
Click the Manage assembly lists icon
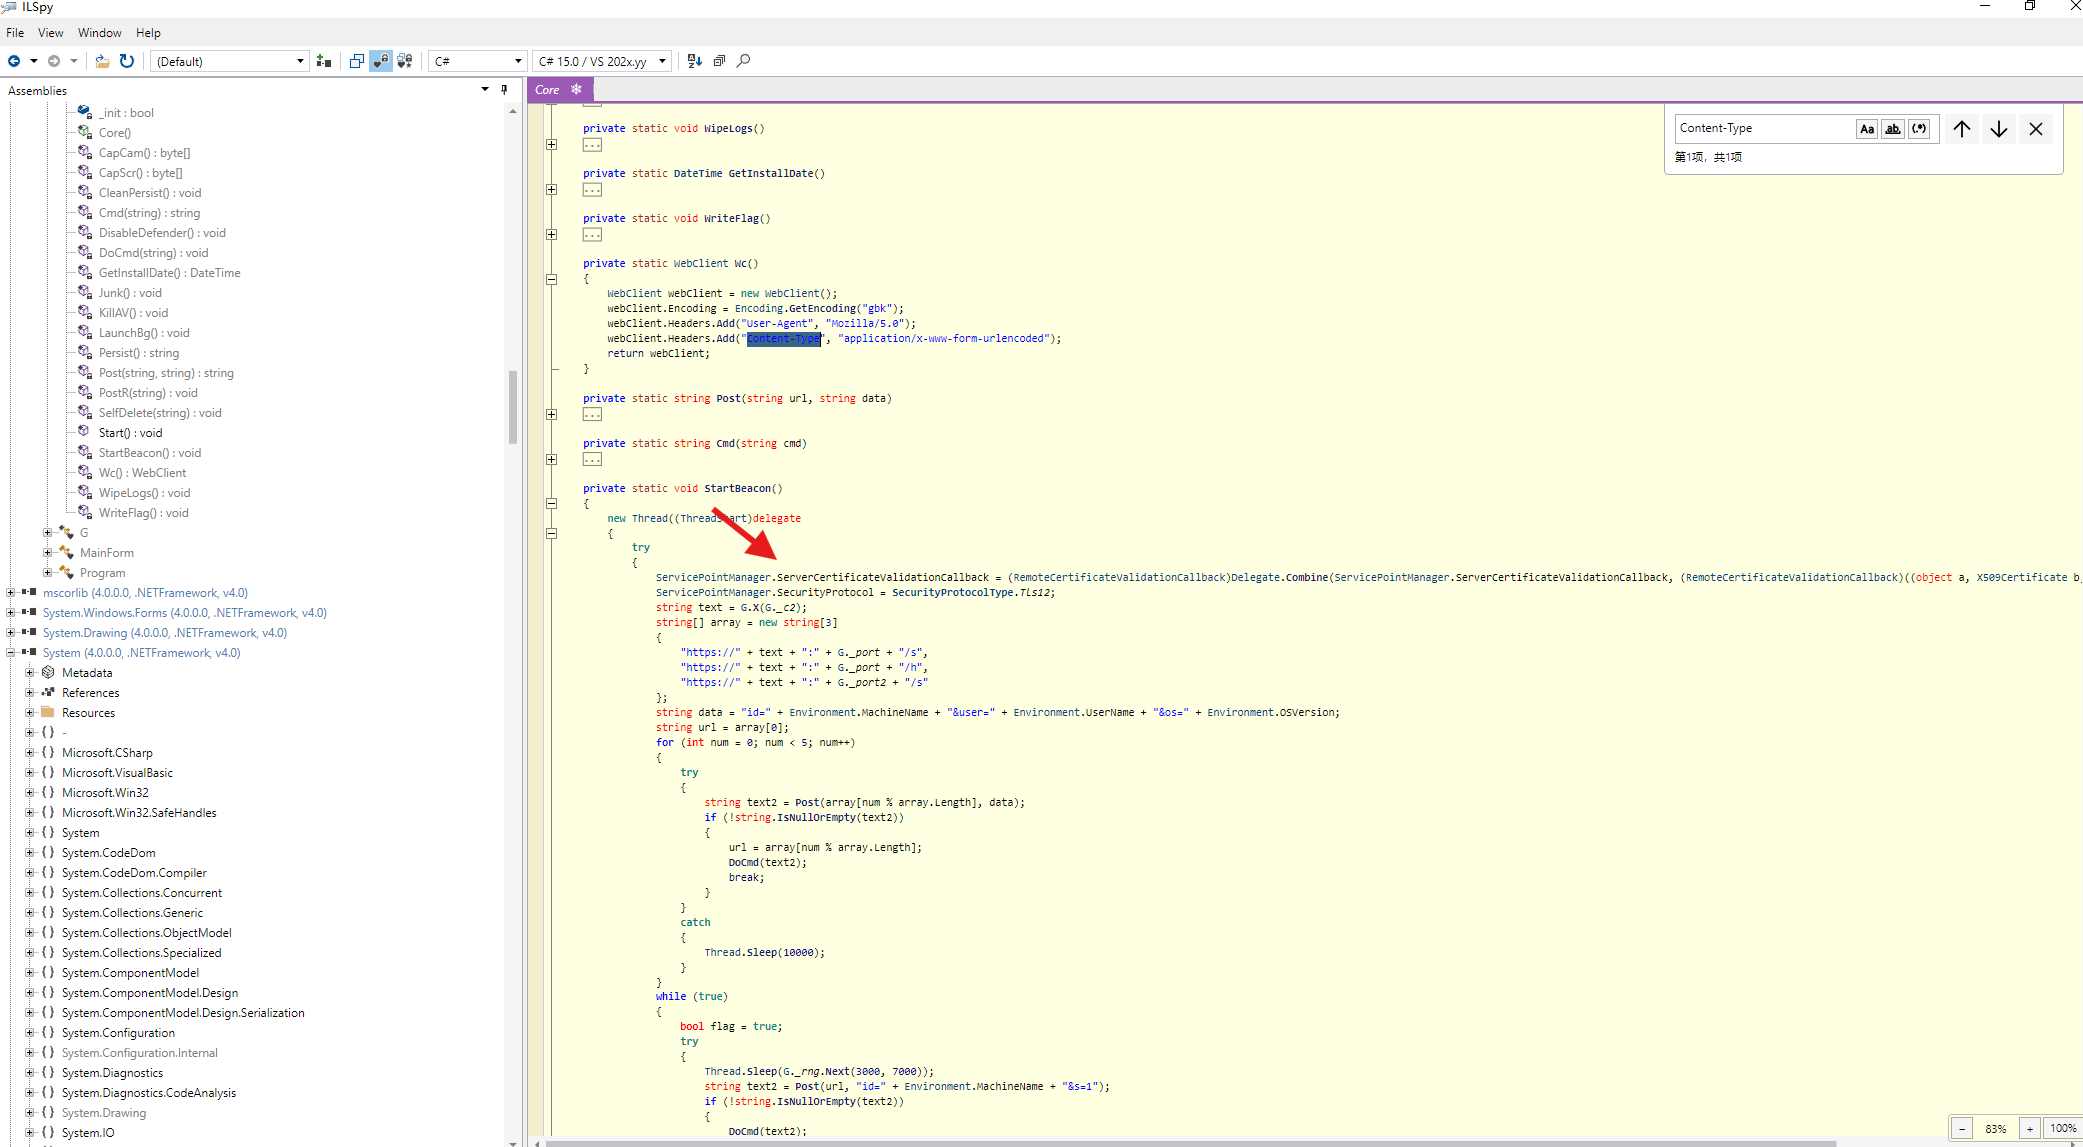(324, 61)
